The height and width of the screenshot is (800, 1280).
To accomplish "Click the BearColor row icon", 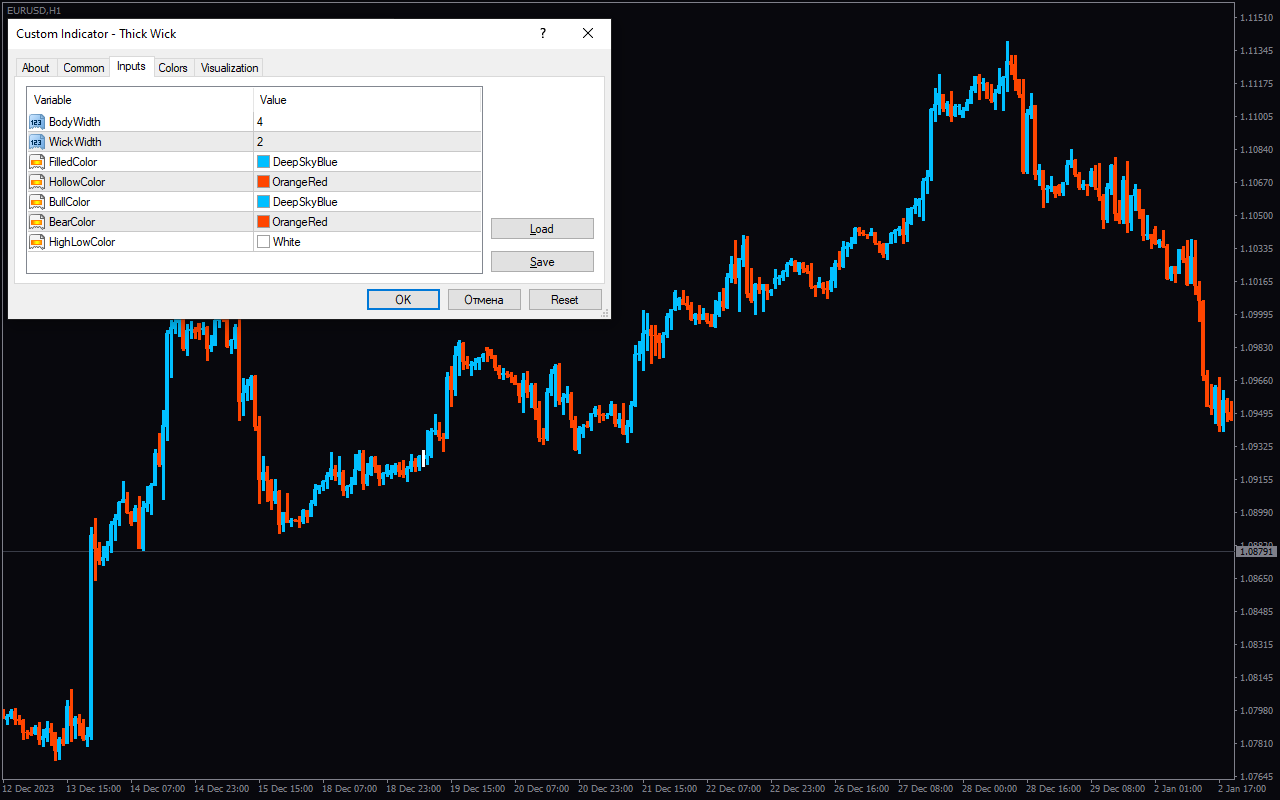I will click(37, 222).
